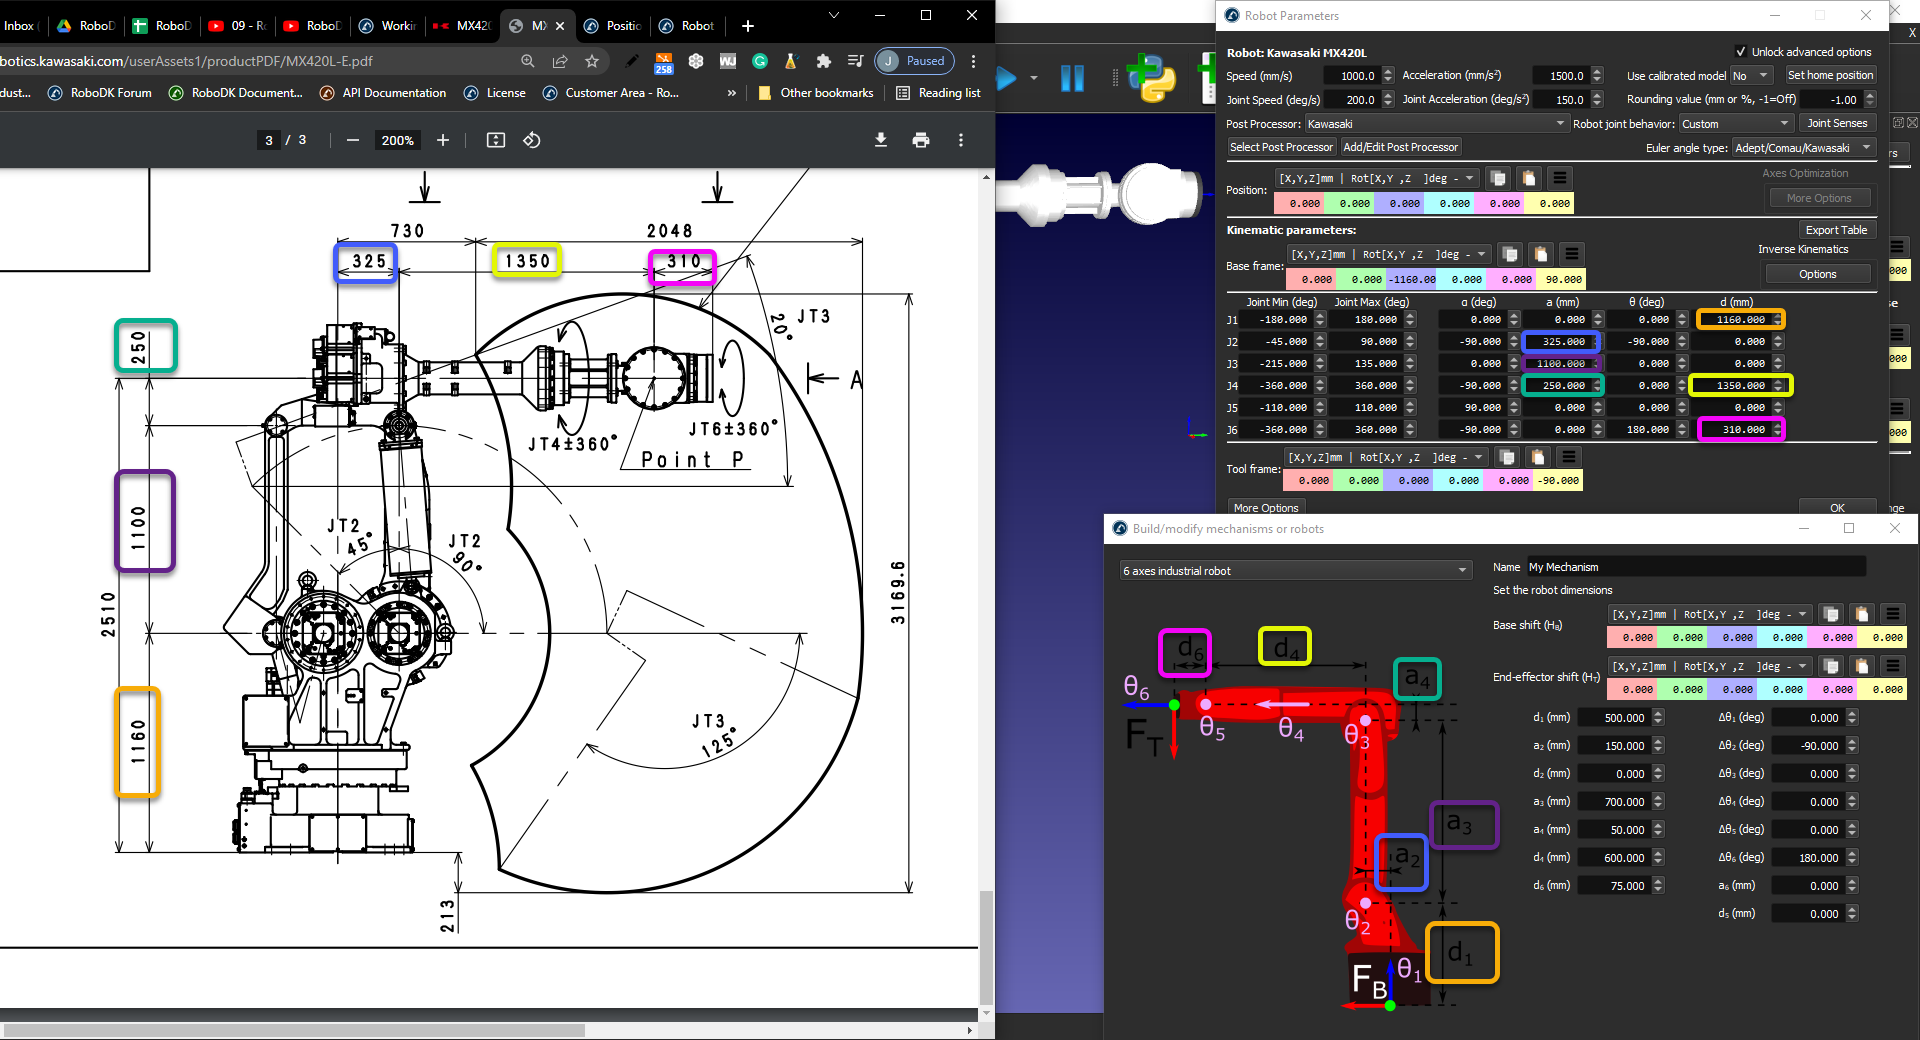Click the Export Table button

pyautogui.click(x=1836, y=230)
